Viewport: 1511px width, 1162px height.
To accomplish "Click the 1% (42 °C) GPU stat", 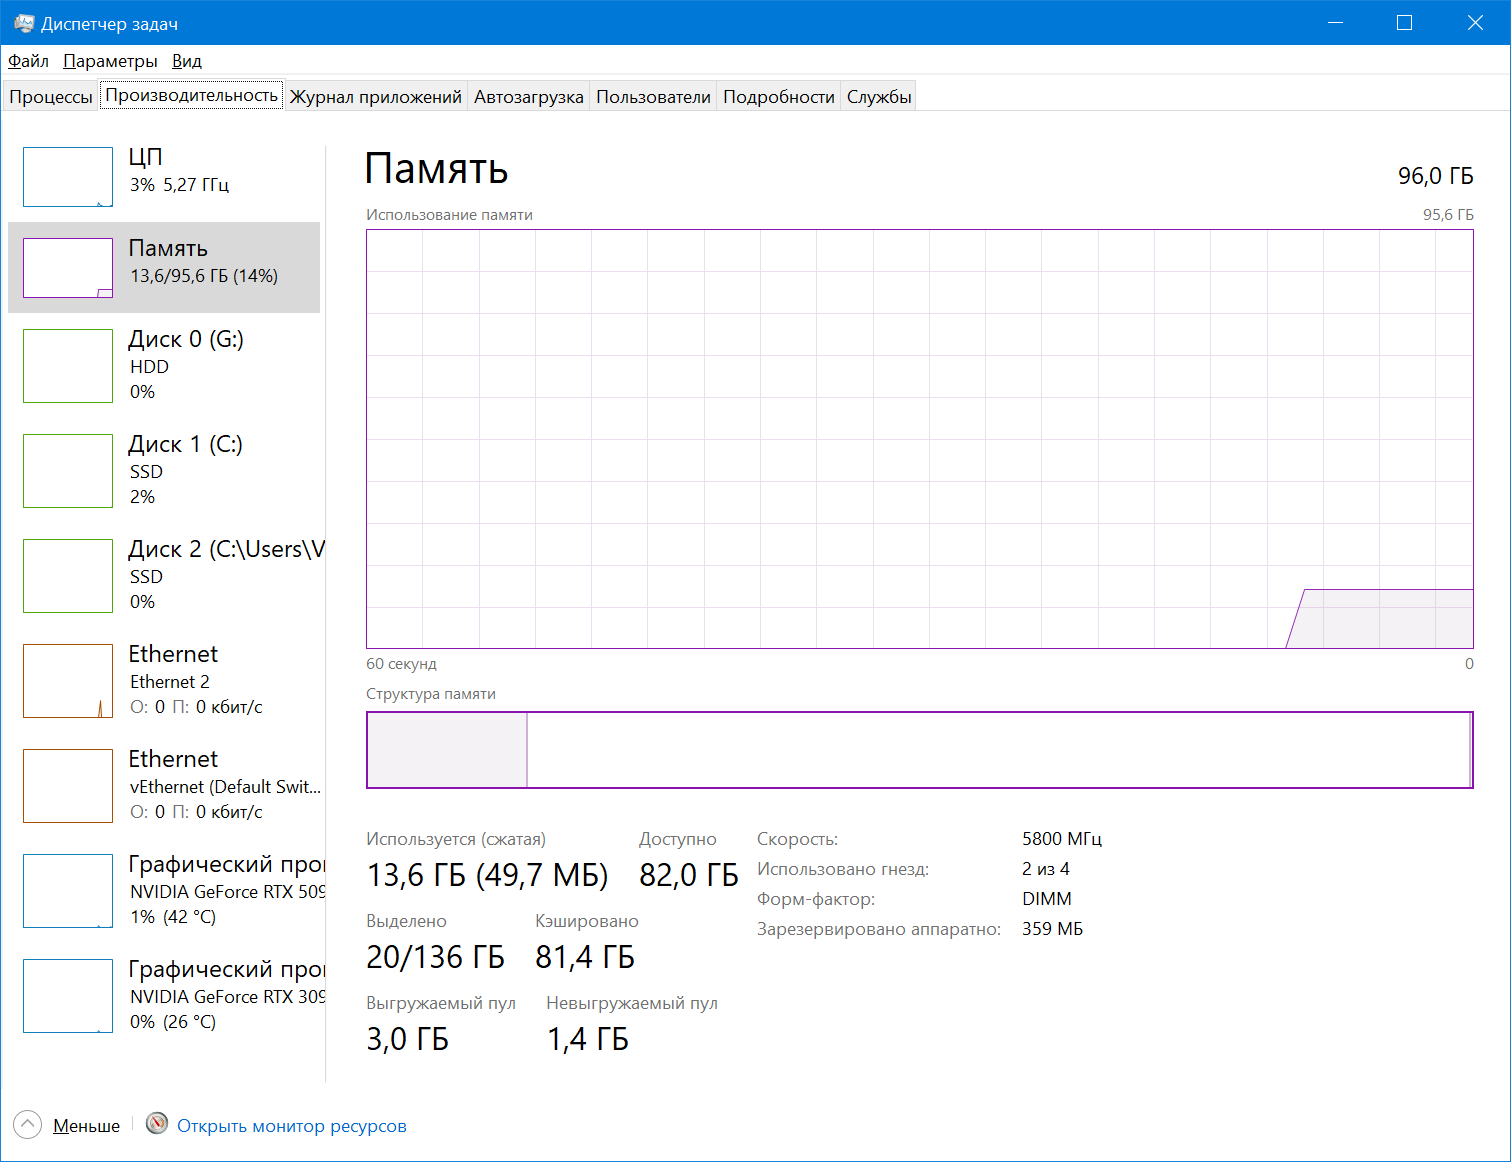I will click(x=173, y=917).
